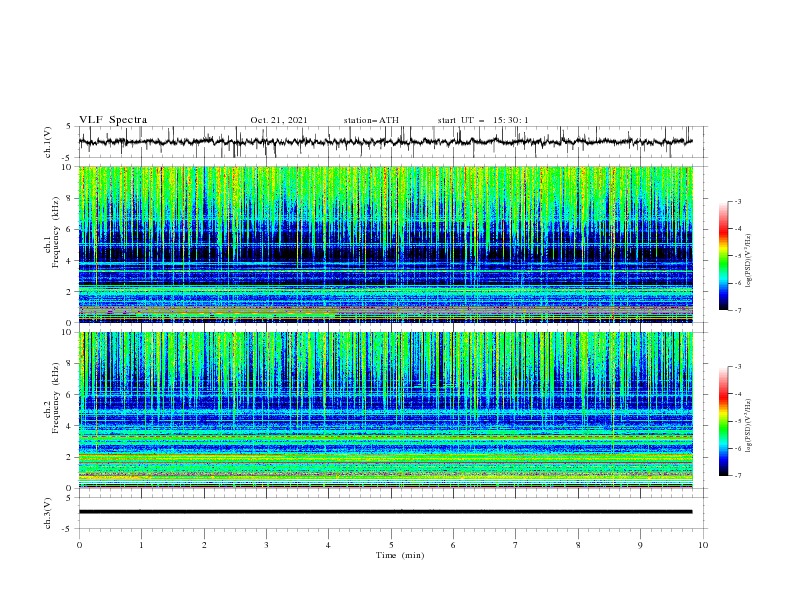
Task: Click time axis tick label "8"
Action: point(578,545)
